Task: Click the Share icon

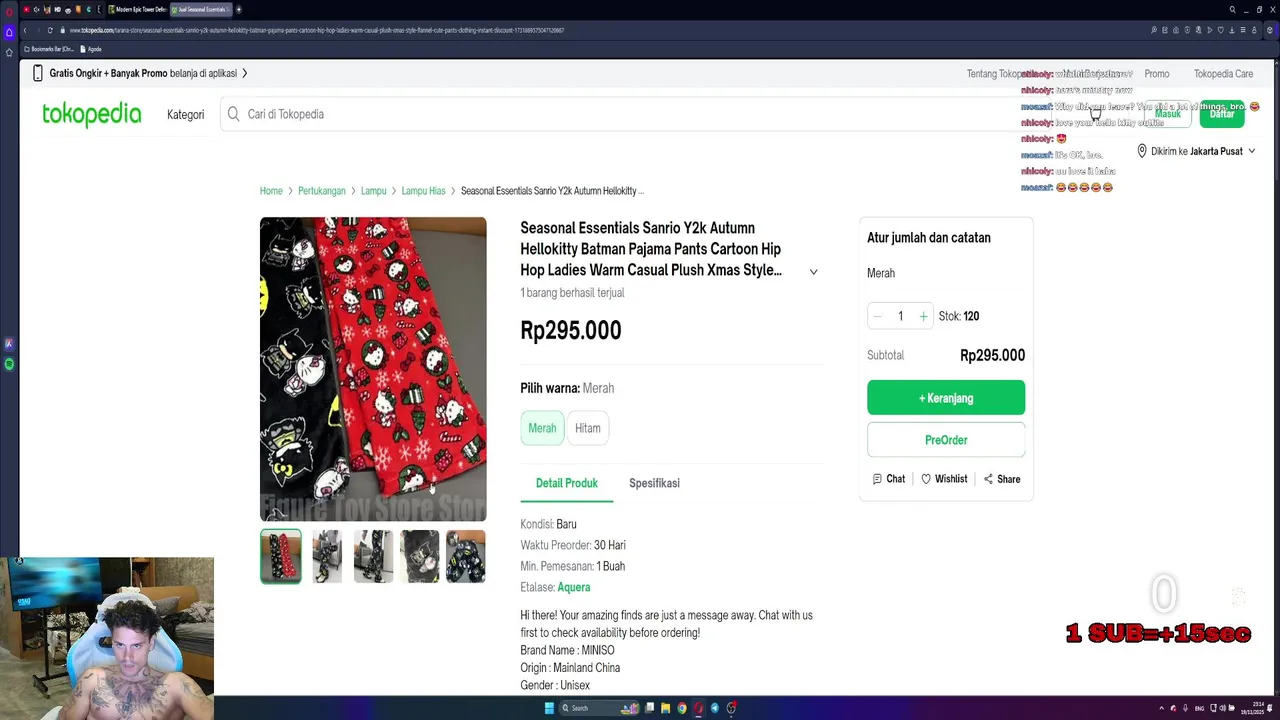Action: click(x=988, y=479)
